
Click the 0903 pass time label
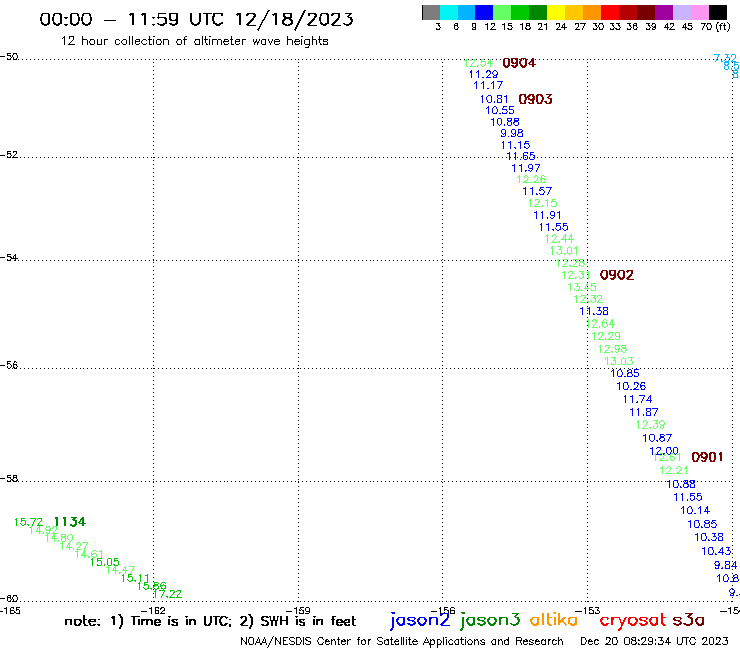coord(535,99)
